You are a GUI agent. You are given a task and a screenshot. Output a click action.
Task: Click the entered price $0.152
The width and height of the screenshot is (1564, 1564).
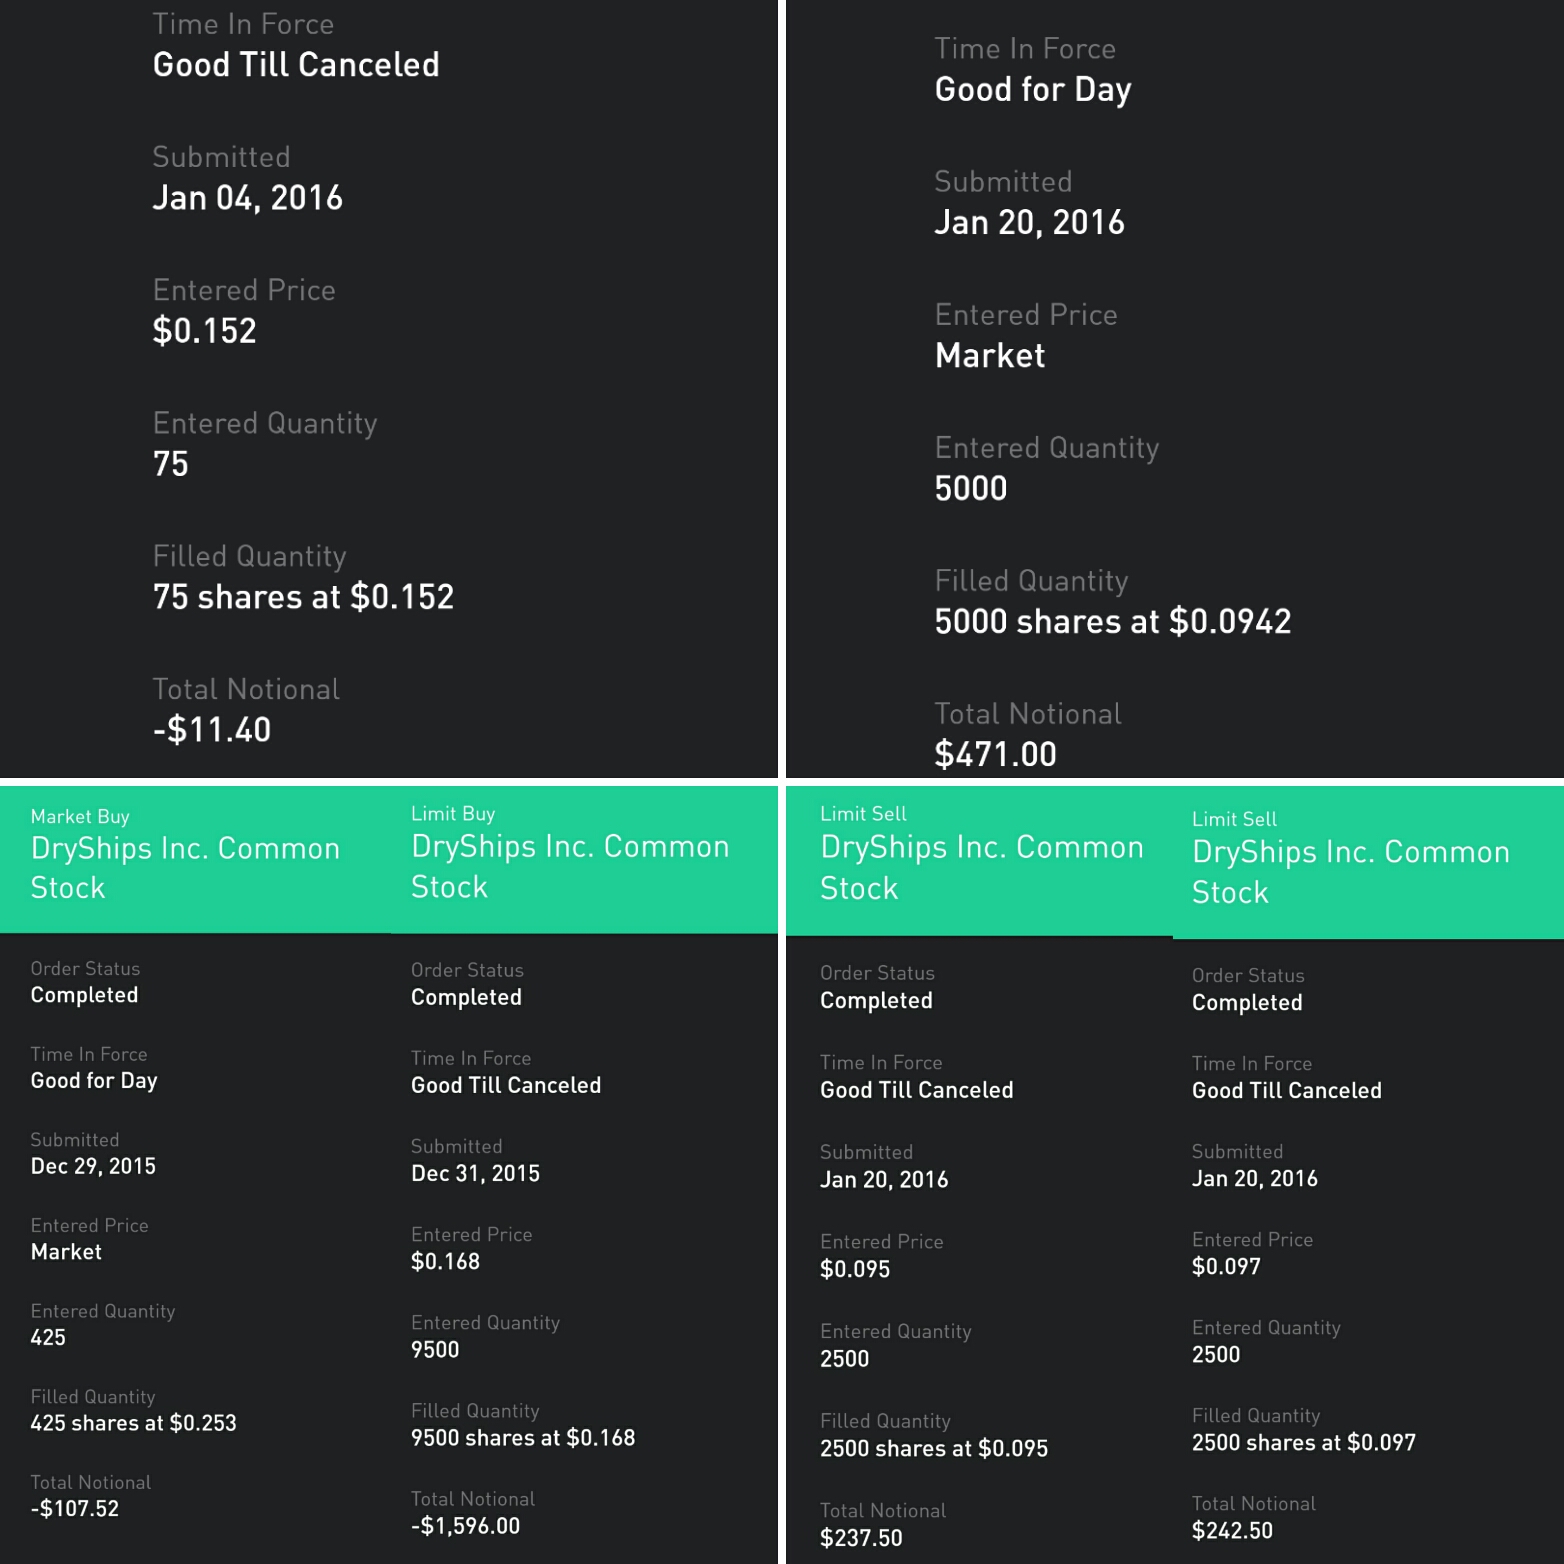[x=204, y=331]
